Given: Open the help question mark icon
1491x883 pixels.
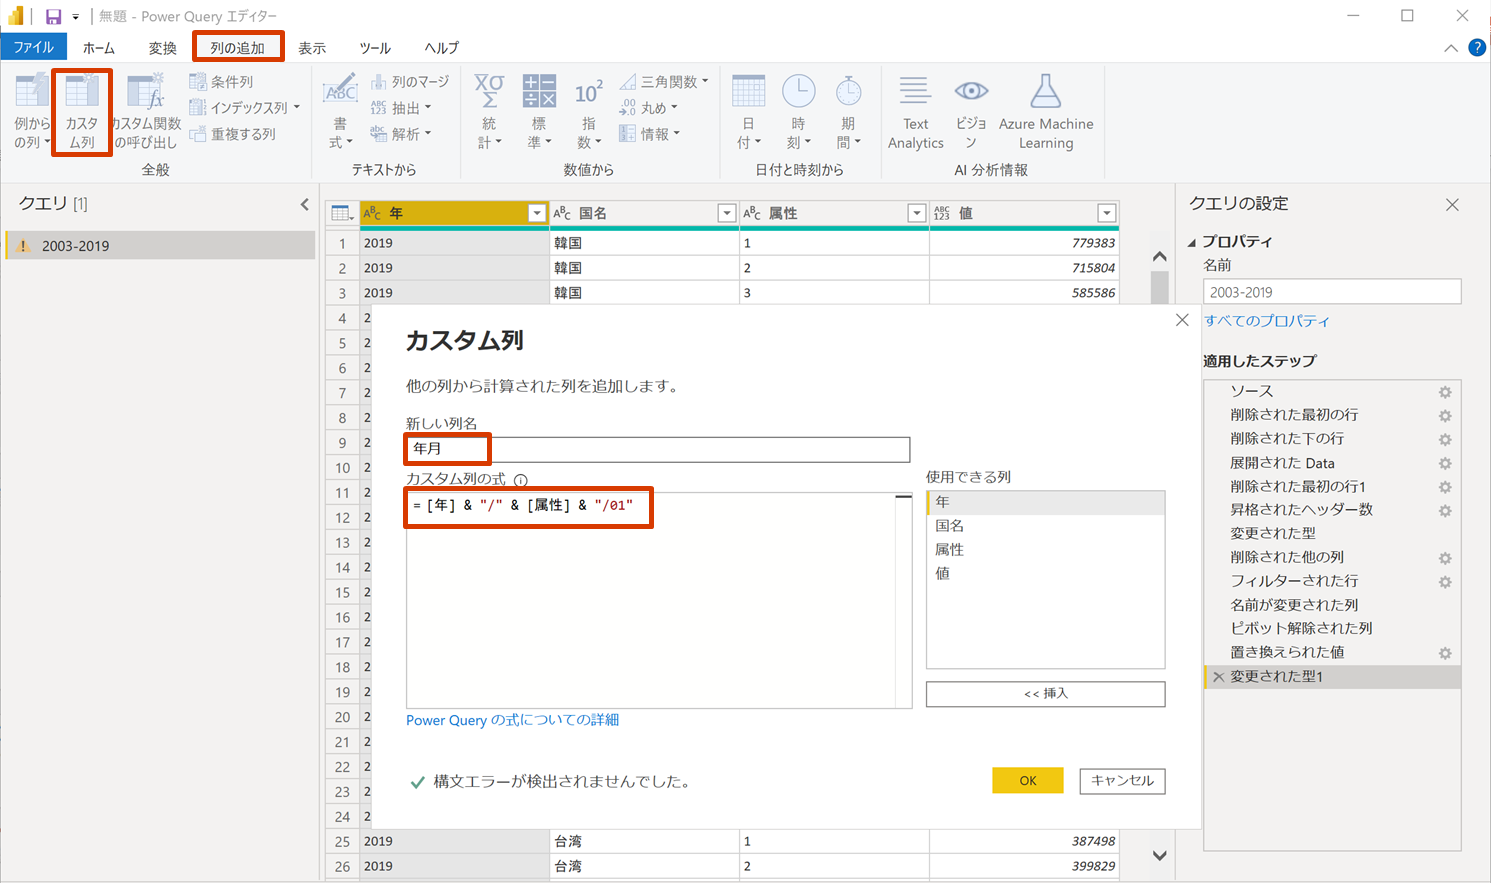Looking at the screenshot, I should 1476,48.
